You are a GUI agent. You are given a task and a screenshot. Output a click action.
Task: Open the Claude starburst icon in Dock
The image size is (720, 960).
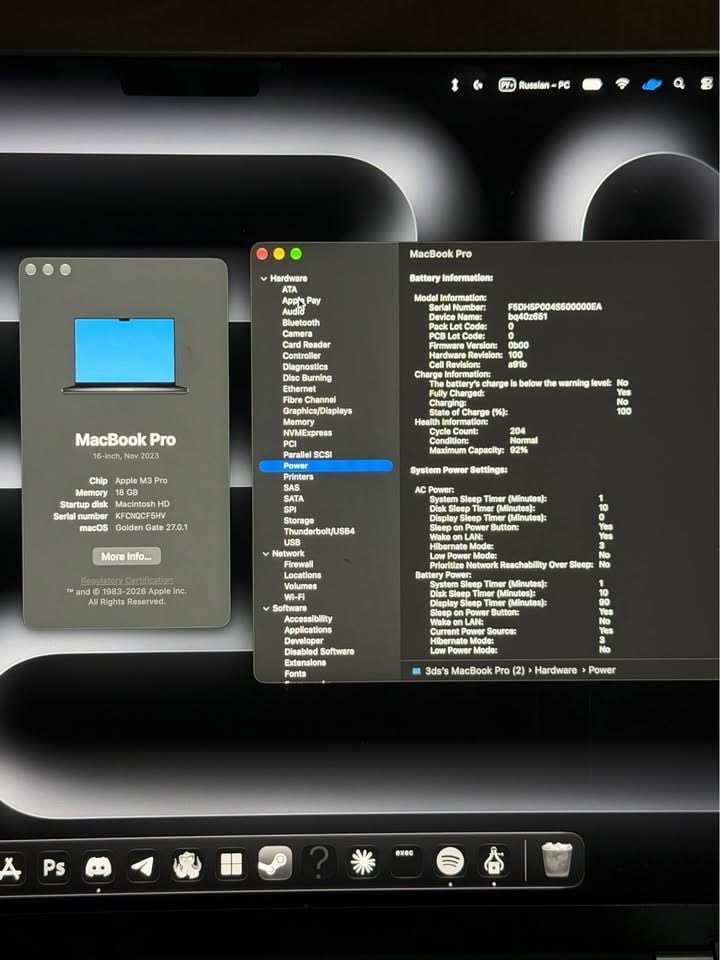click(362, 861)
